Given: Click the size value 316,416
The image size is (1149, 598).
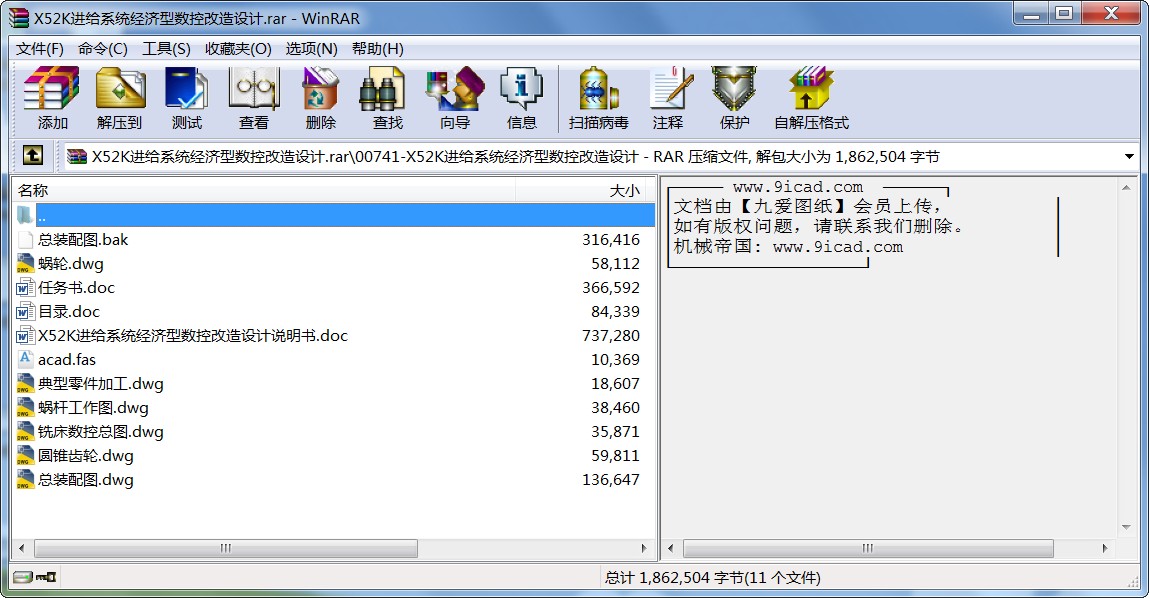Looking at the screenshot, I should pos(610,240).
